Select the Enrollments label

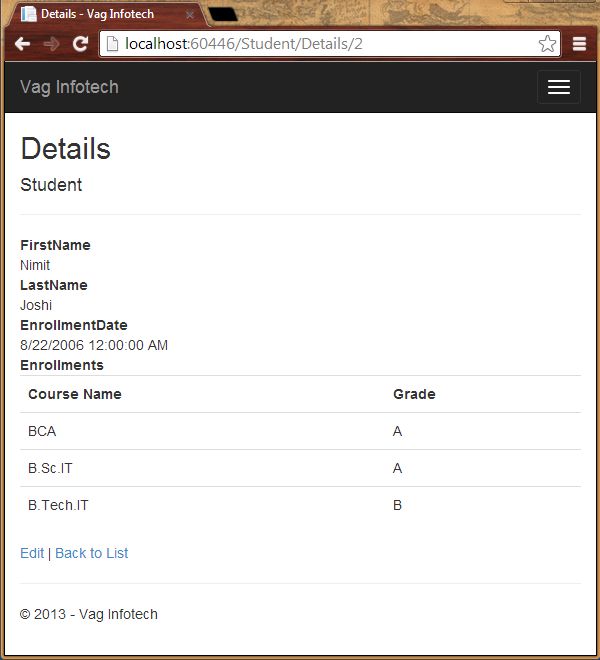tap(62, 365)
